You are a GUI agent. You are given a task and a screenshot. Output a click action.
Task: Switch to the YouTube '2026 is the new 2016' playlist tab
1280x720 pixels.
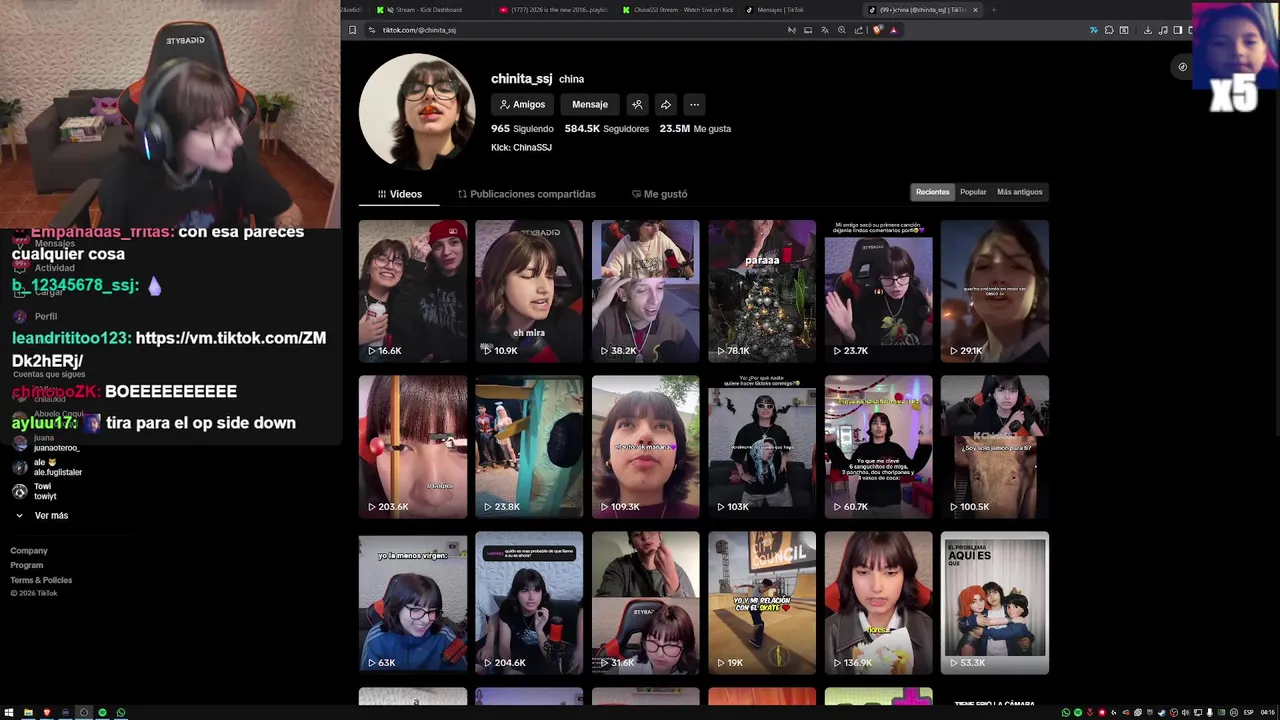point(552,10)
